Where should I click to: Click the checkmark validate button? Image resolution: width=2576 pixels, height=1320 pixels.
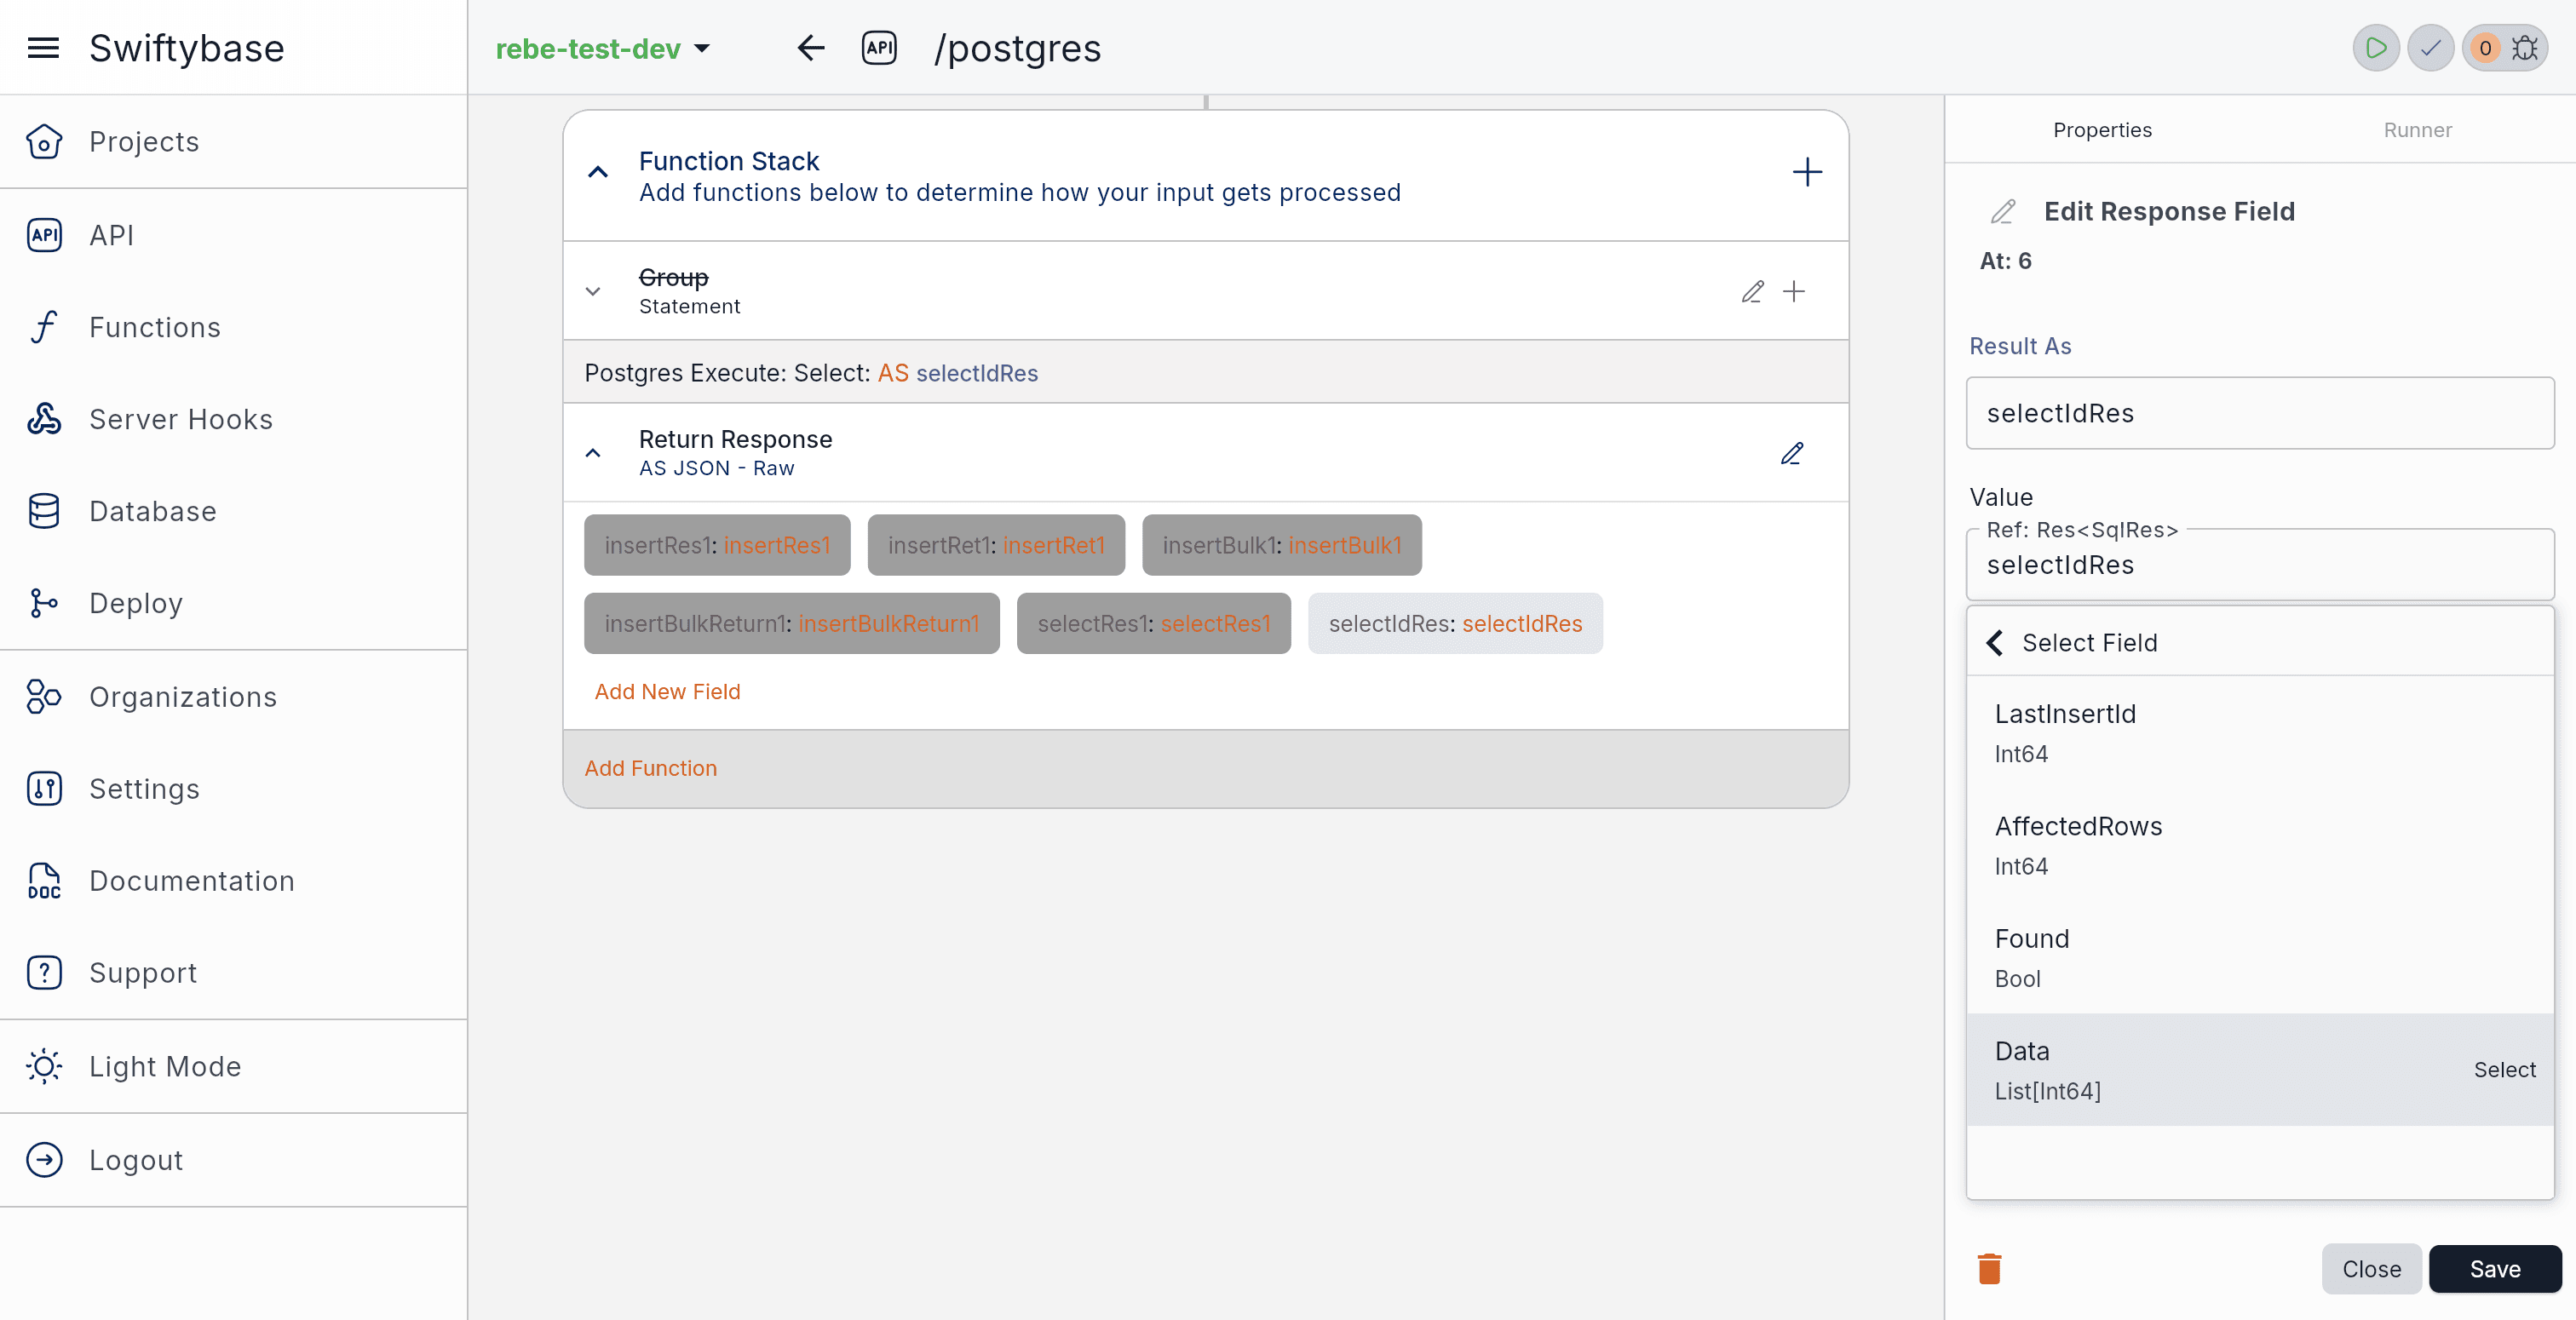[x=2431, y=48]
